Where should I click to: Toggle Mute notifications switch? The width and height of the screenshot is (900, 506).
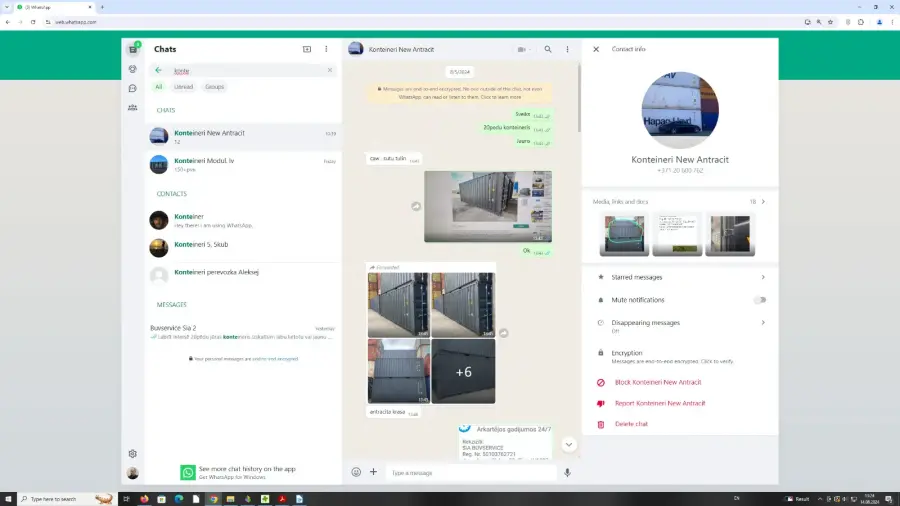click(x=760, y=300)
